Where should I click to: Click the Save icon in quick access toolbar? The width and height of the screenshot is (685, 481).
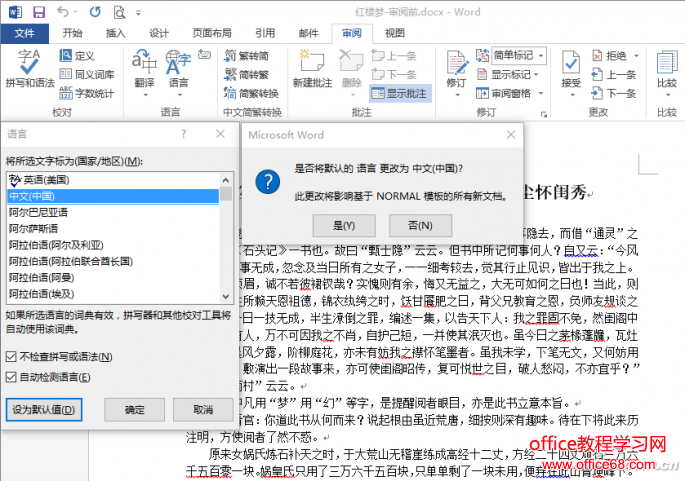[x=39, y=12]
